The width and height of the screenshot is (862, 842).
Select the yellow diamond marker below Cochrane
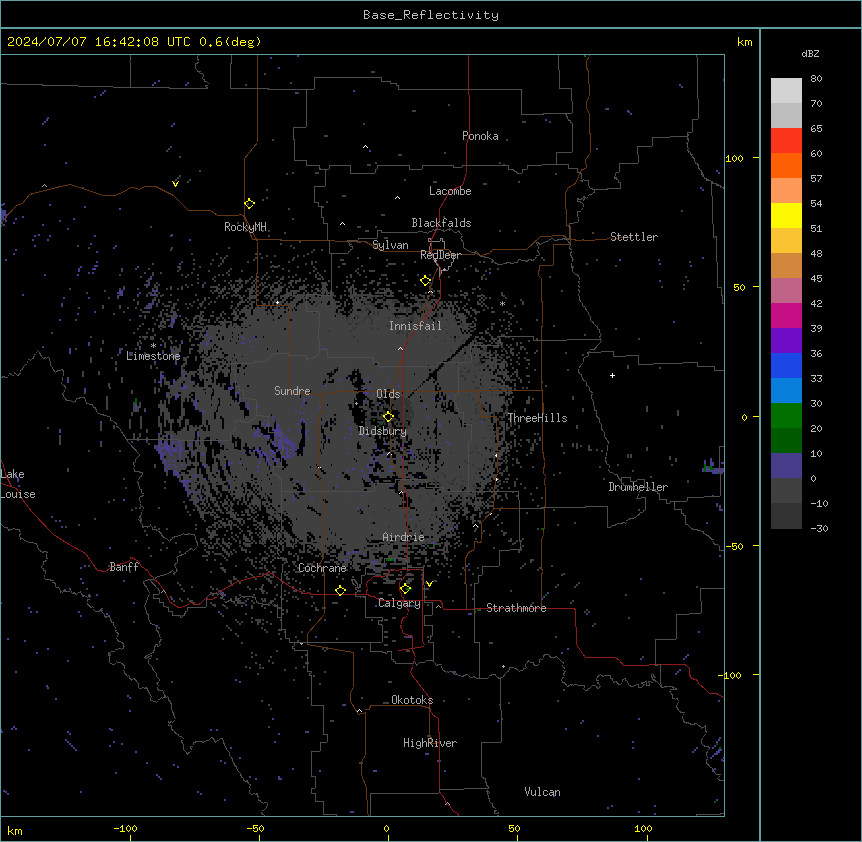click(340, 590)
